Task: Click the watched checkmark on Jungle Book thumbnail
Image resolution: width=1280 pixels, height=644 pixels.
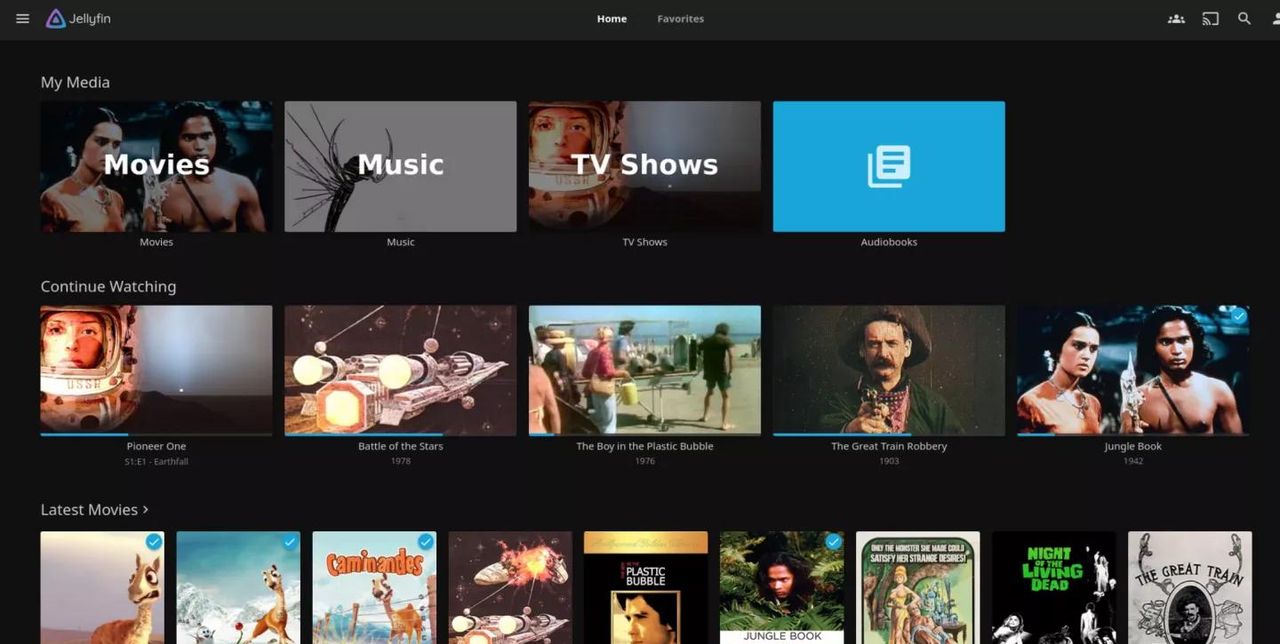Action: click(x=1239, y=316)
